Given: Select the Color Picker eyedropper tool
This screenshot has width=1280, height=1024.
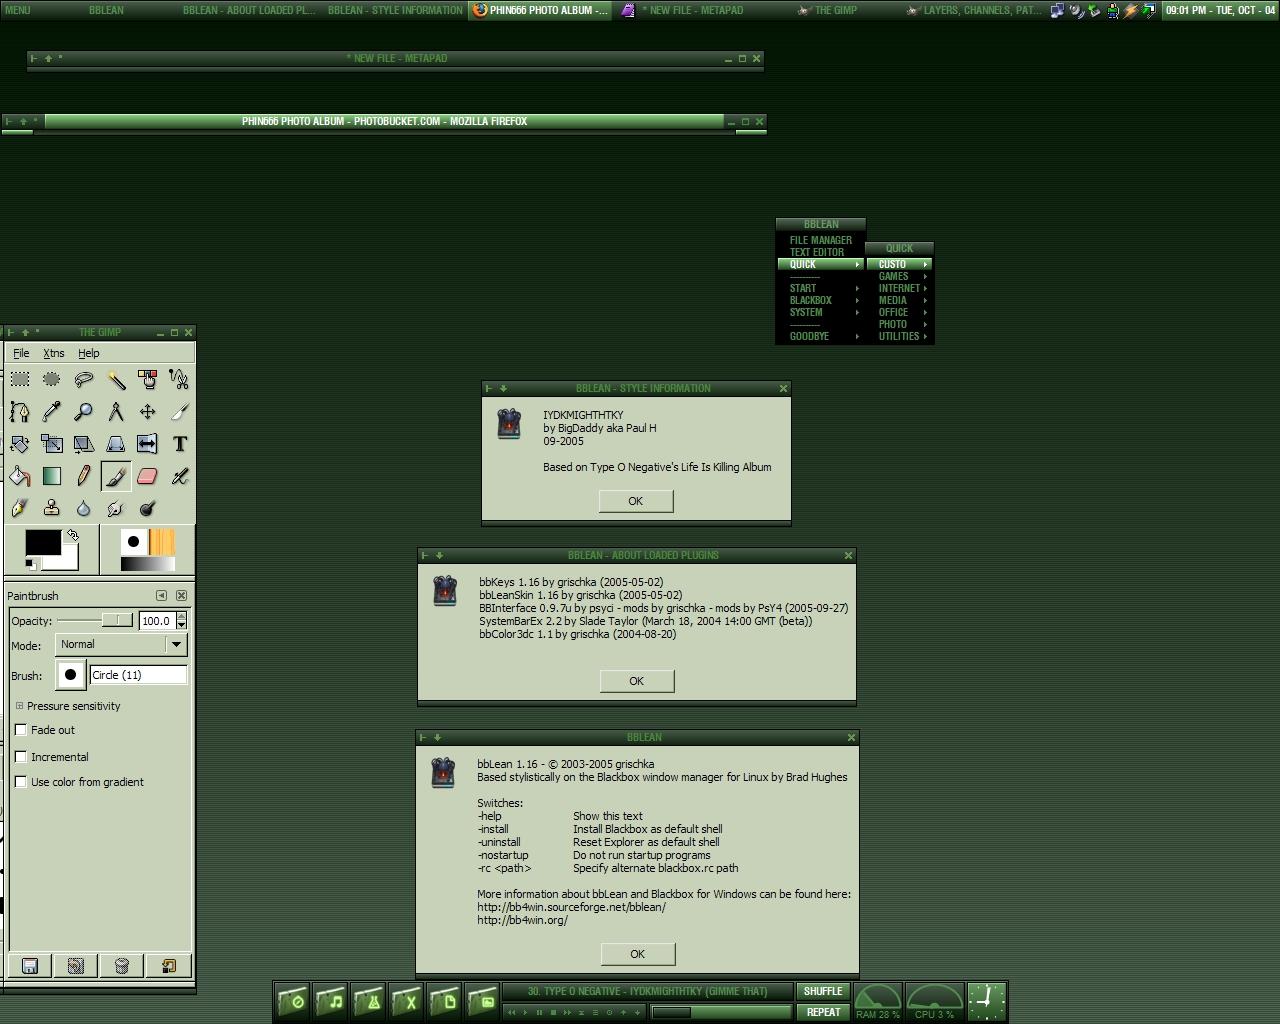Looking at the screenshot, I should click(52, 411).
